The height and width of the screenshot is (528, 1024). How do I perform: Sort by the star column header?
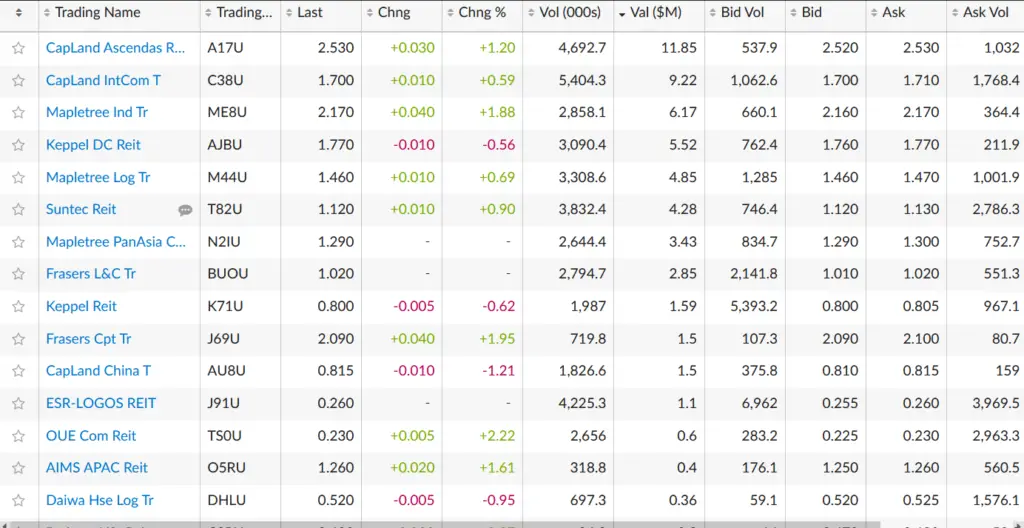(x=19, y=12)
